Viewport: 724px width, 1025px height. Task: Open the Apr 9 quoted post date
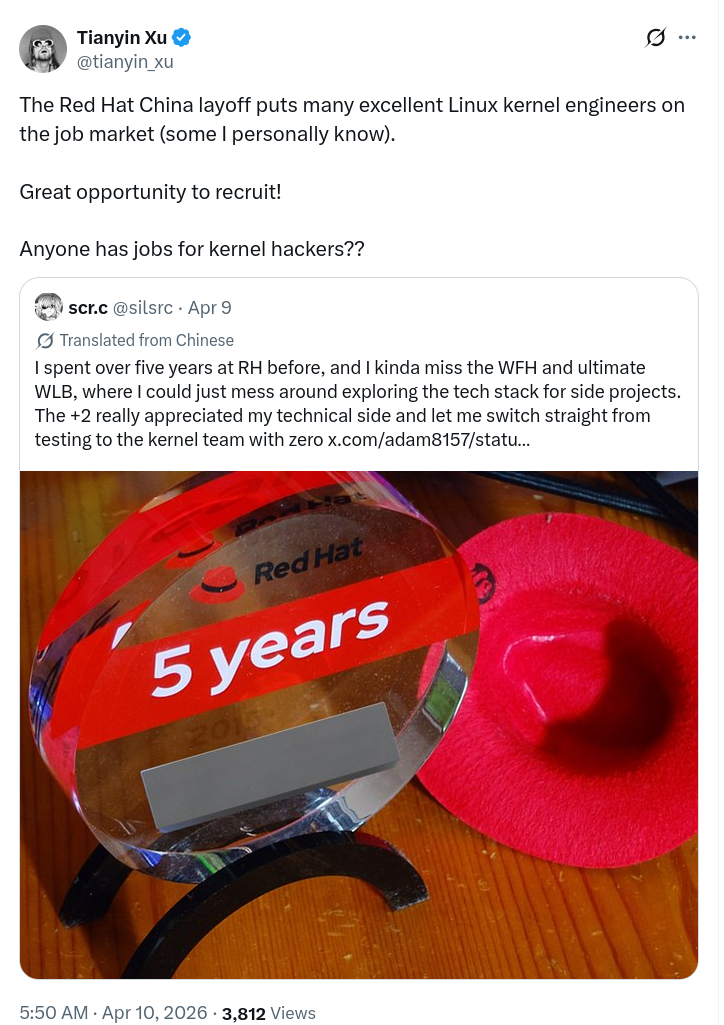point(210,307)
